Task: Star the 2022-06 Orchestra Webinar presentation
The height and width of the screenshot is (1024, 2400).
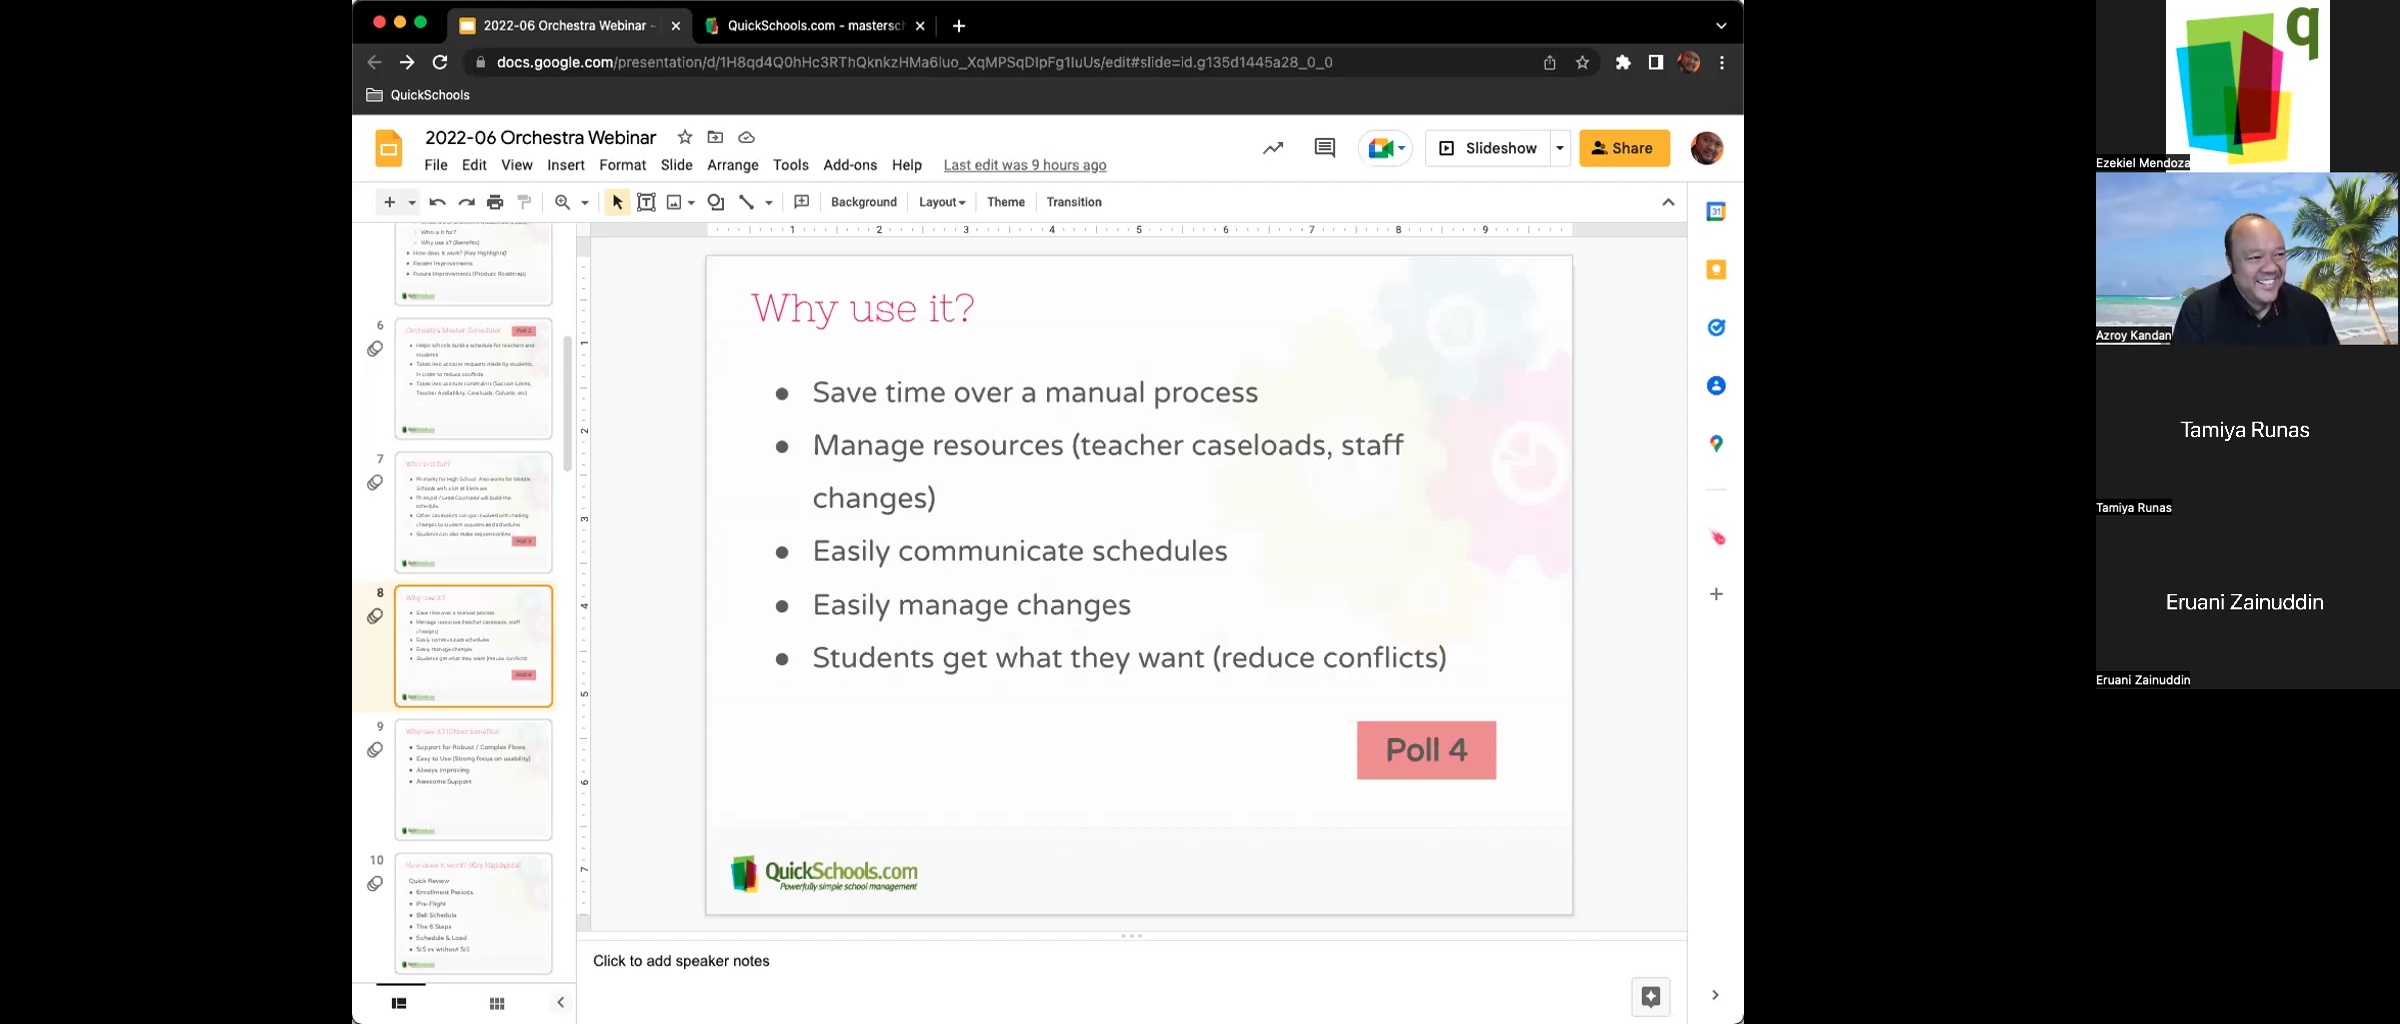Action: (685, 137)
